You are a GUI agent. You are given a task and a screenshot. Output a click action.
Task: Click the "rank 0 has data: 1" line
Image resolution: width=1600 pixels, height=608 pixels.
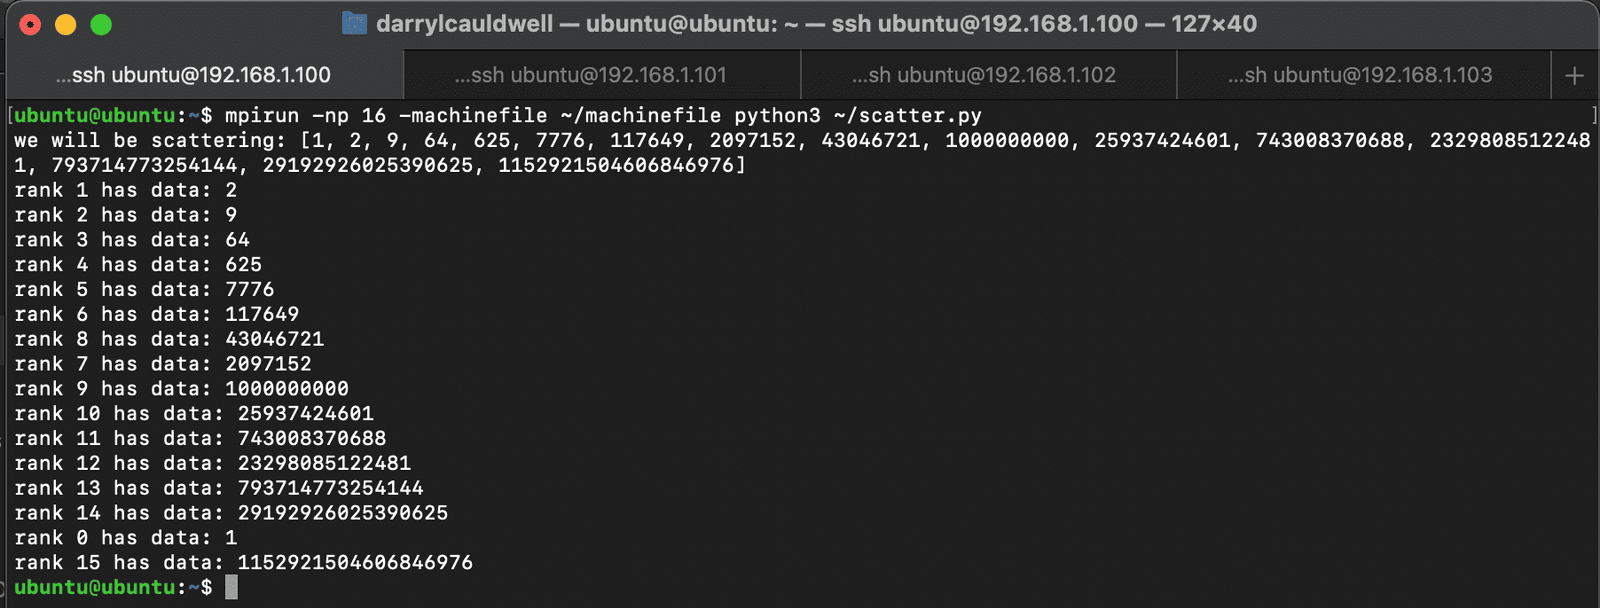pos(126,538)
